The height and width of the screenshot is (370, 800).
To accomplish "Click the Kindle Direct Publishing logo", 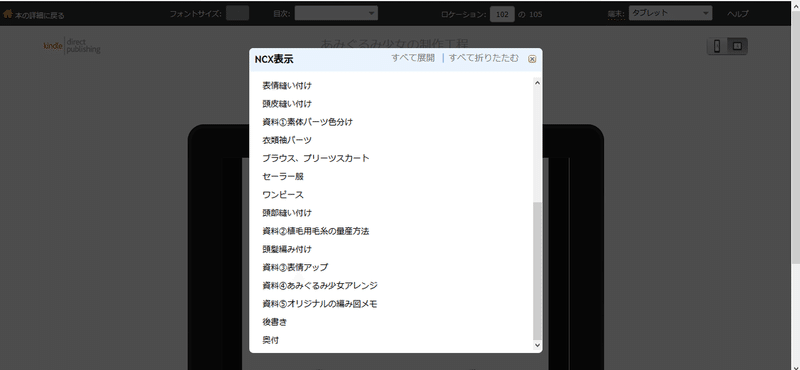I will point(72,45).
